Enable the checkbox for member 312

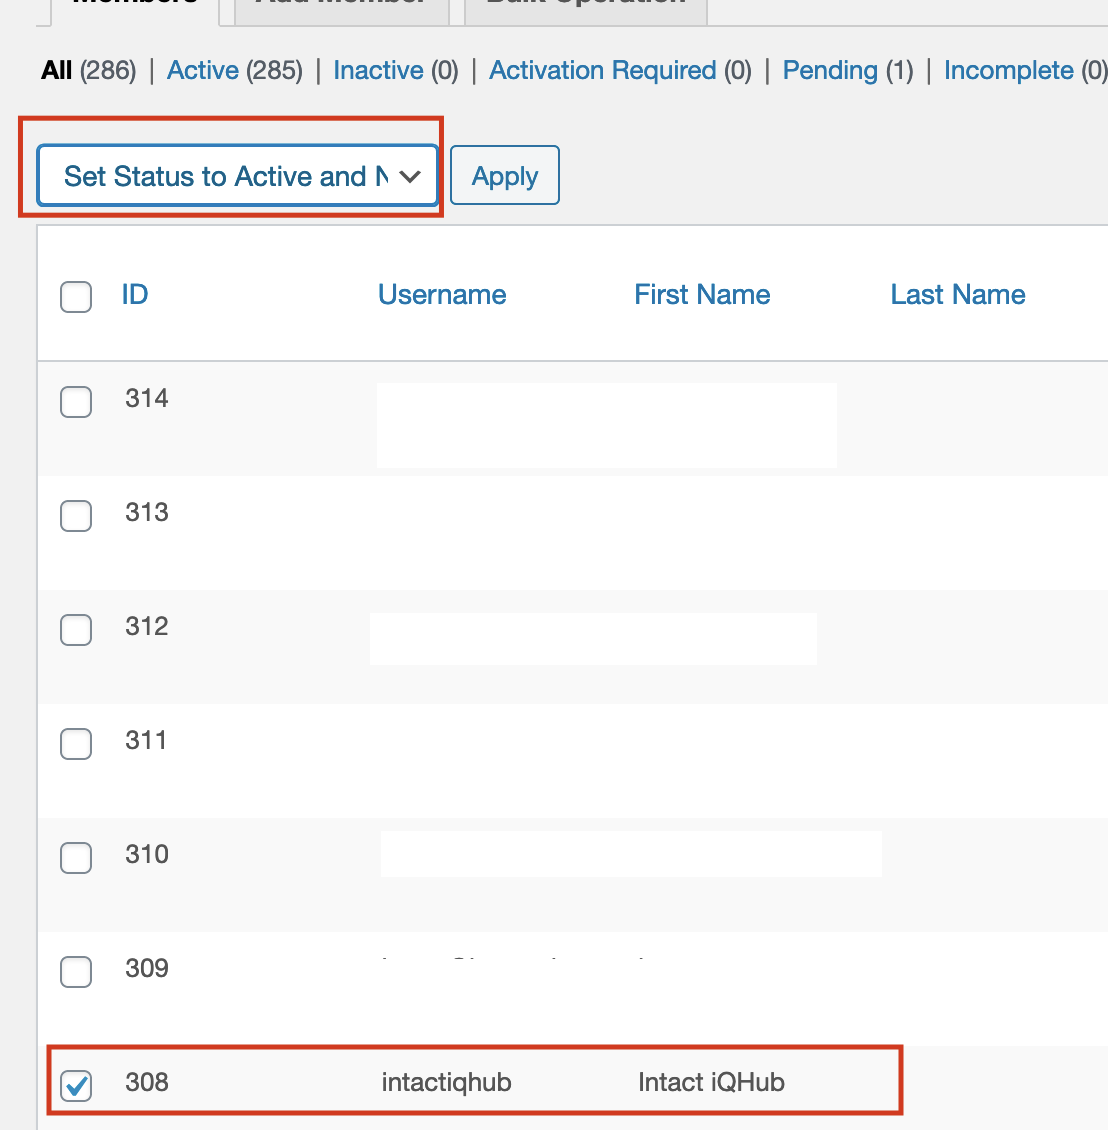76,630
